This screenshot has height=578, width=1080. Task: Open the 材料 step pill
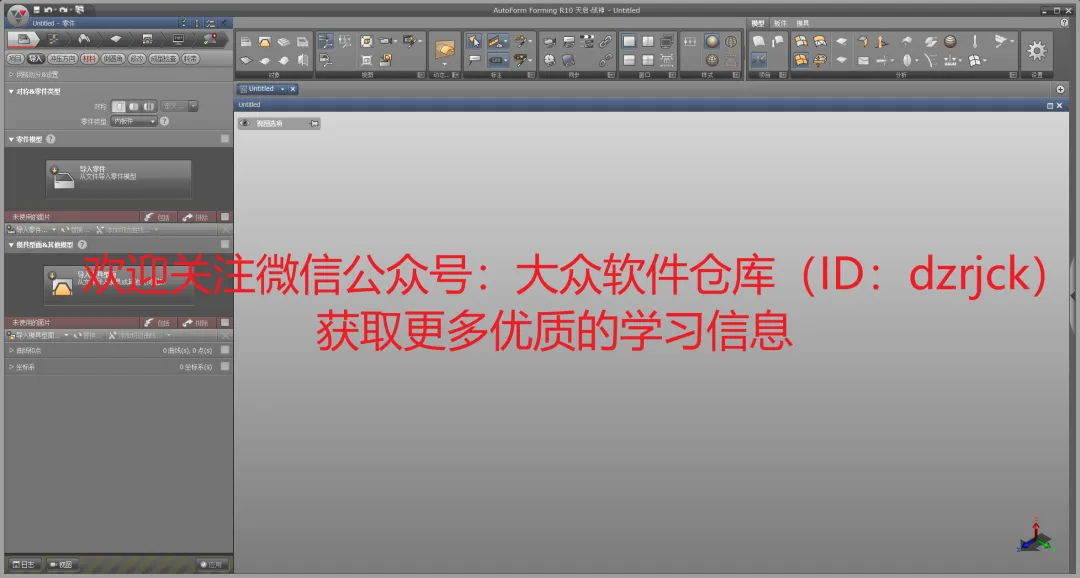coord(90,59)
